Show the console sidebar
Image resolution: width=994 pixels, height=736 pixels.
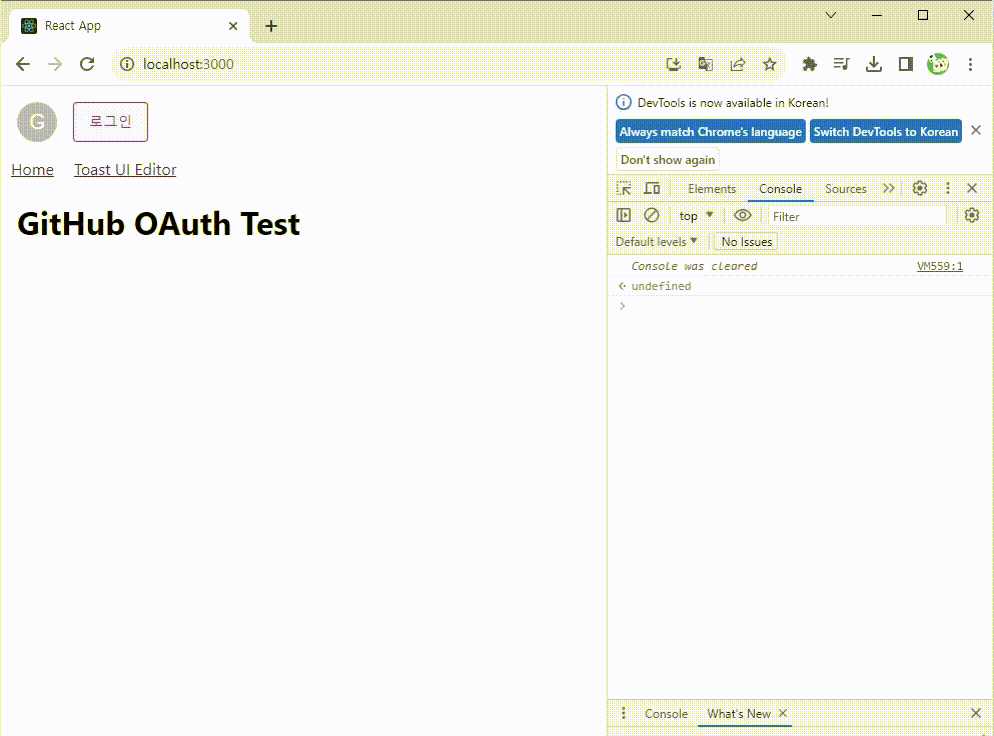624,216
